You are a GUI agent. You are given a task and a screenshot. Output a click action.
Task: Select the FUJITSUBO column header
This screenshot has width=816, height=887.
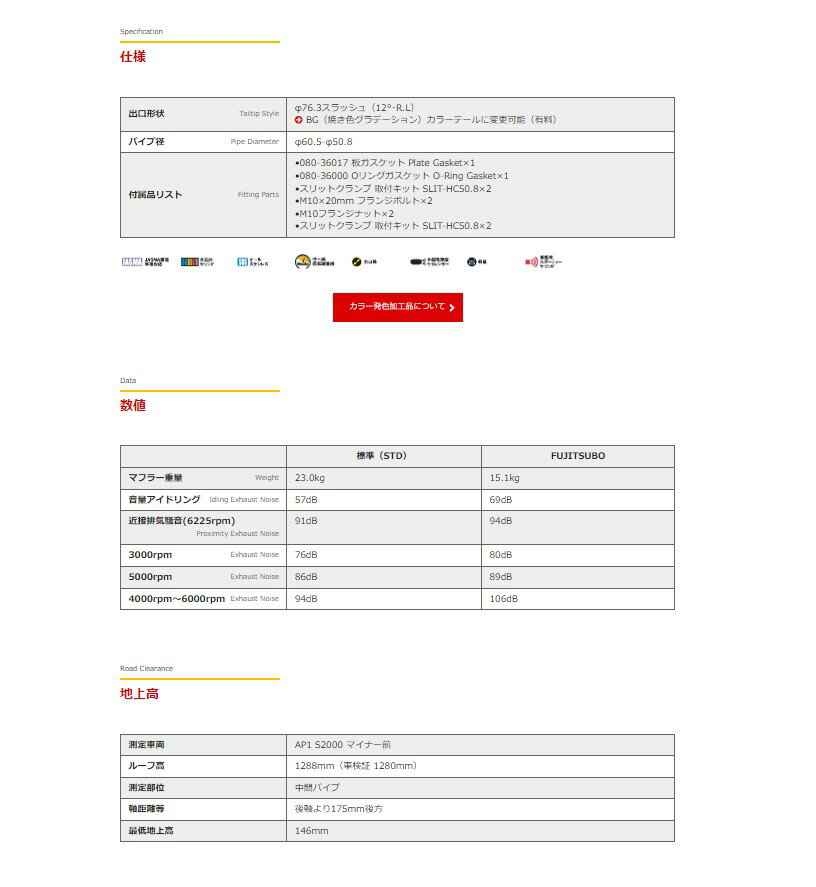click(x=577, y=456)
